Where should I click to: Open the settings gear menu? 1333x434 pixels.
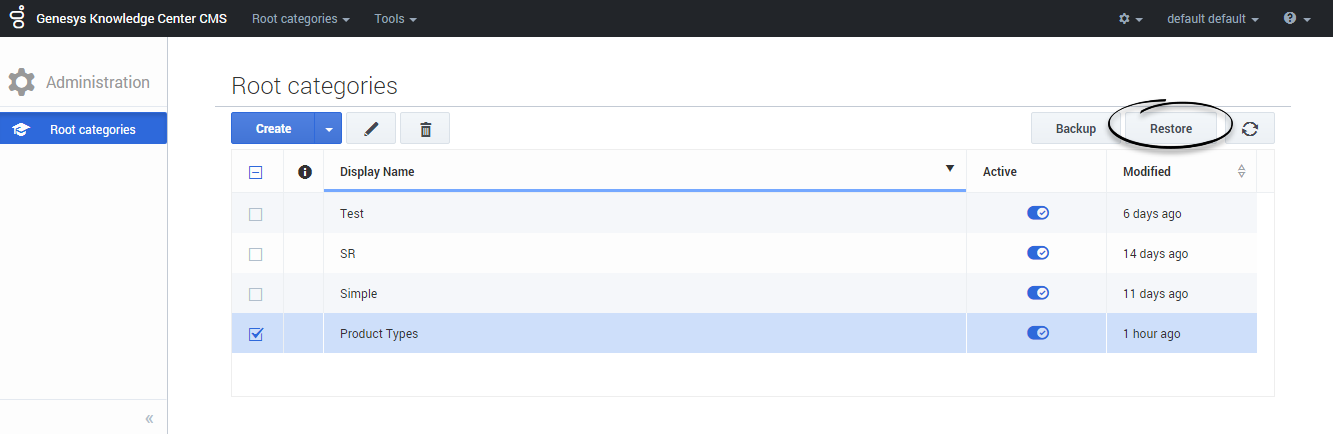pyautogui.click(x=1130, y=19)
